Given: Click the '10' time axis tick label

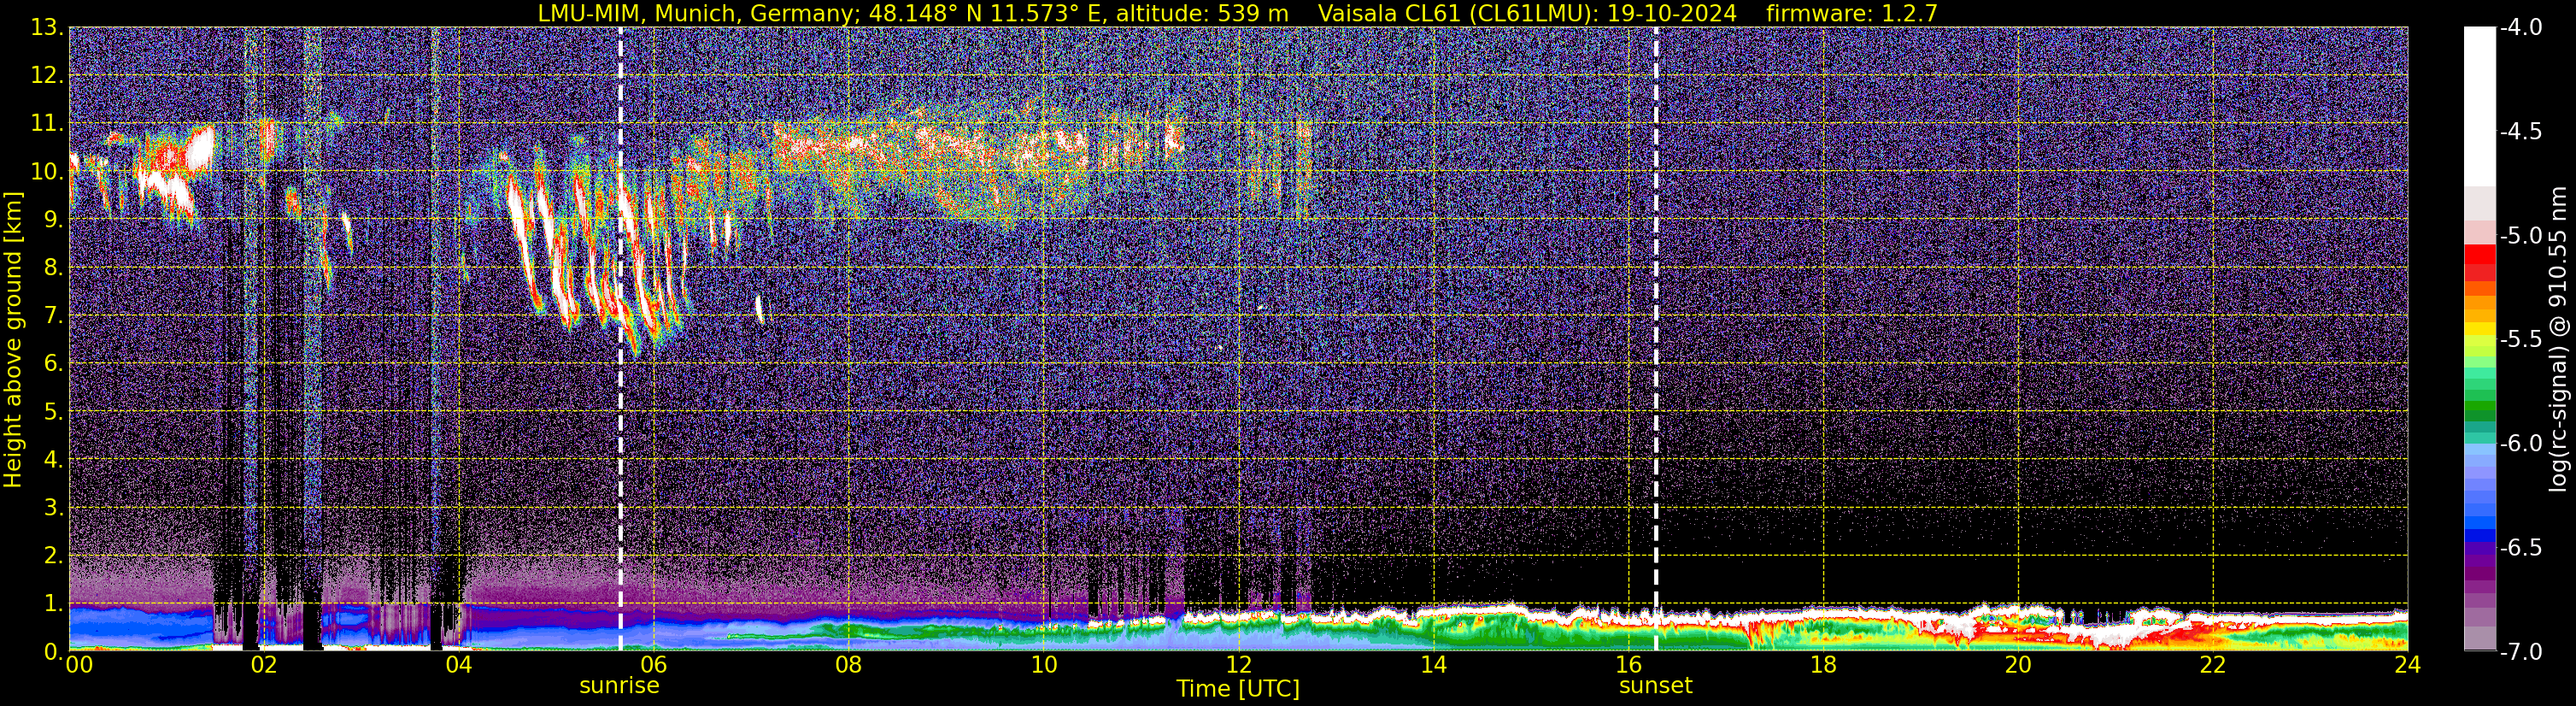Looking at the screenshot, I should pyautogui.click(x=1043, y=665).
